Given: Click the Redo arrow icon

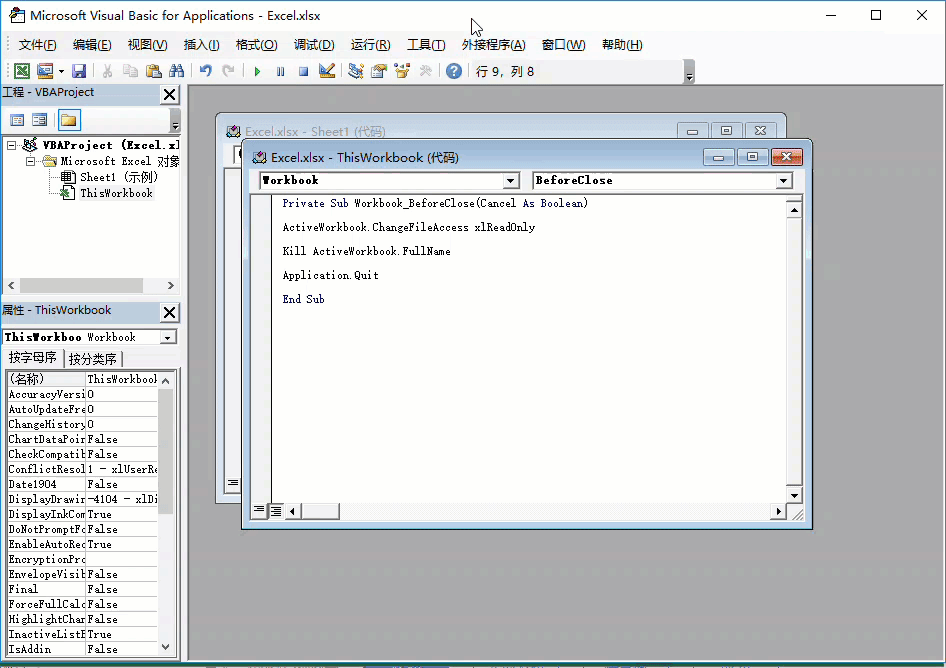Looking at the screenshot, I should [228, 71].
